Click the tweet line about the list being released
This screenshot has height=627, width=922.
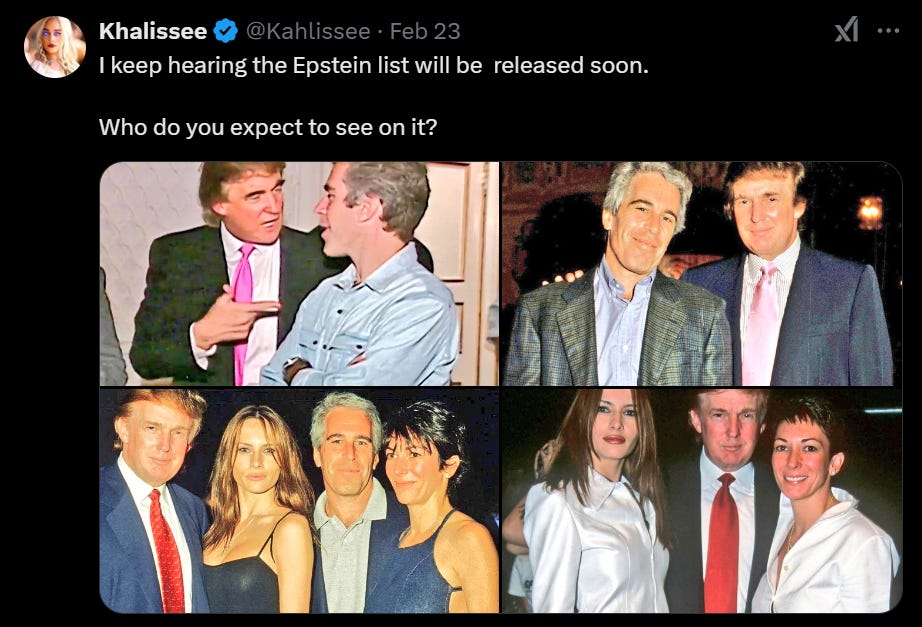[373, 65]
